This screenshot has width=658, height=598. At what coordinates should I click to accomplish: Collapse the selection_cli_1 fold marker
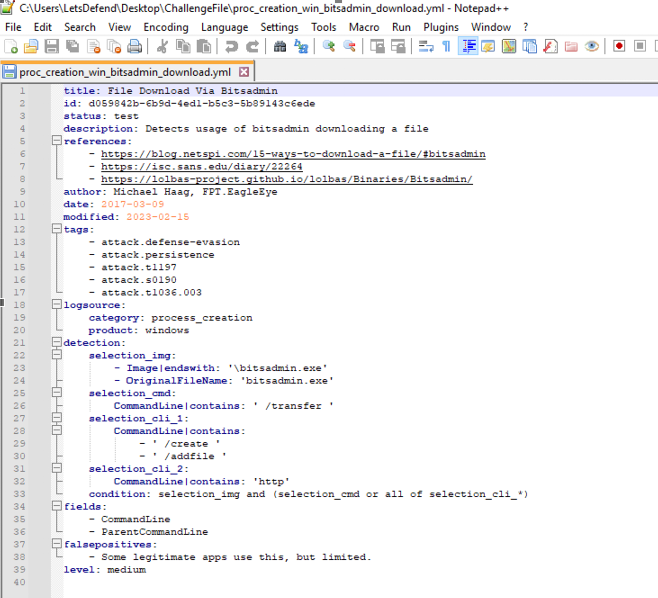tap(57, 417)
